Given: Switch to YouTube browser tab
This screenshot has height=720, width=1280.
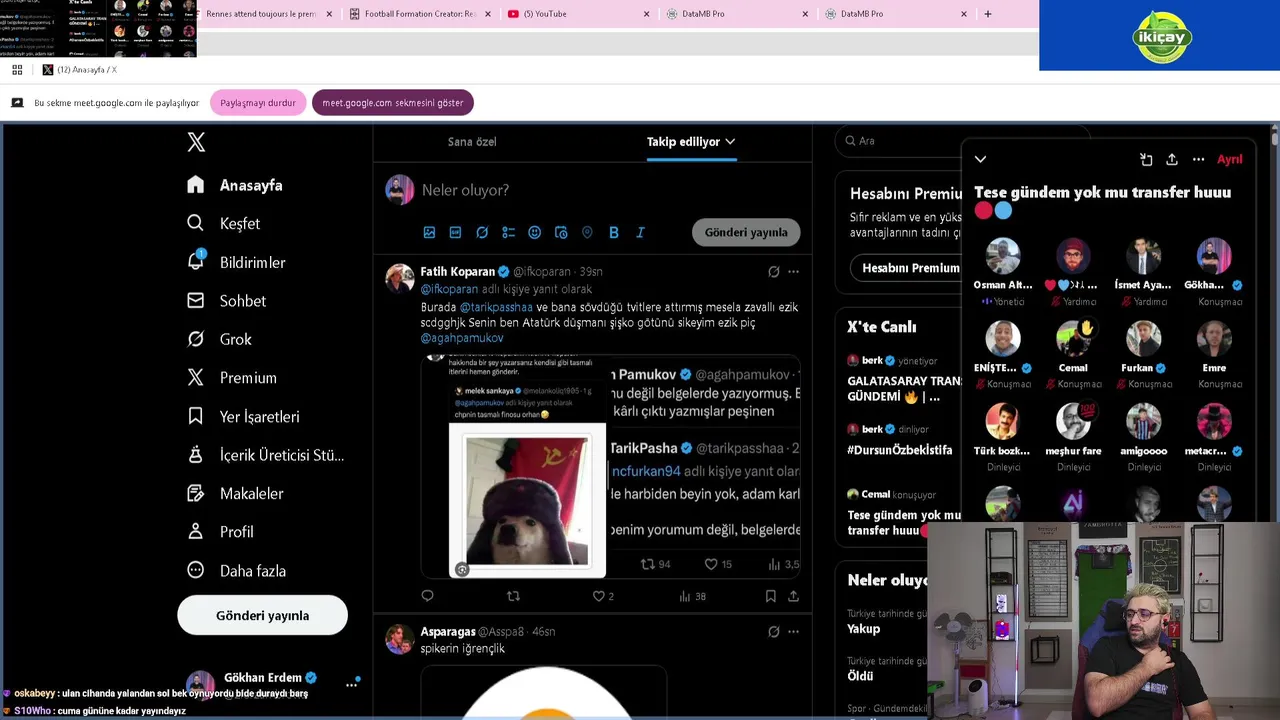Looking at the screenshot, I should point(578,14).
